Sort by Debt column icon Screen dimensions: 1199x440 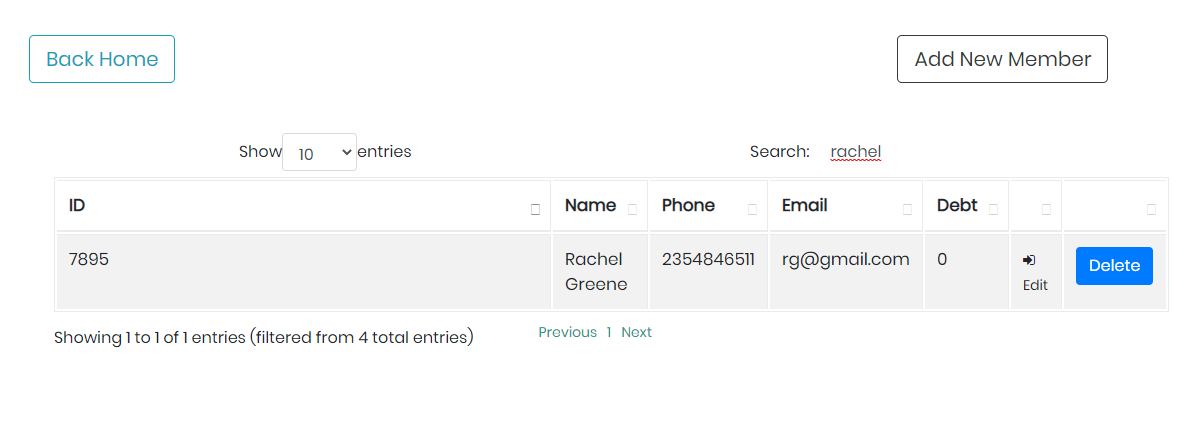(994, 210)
